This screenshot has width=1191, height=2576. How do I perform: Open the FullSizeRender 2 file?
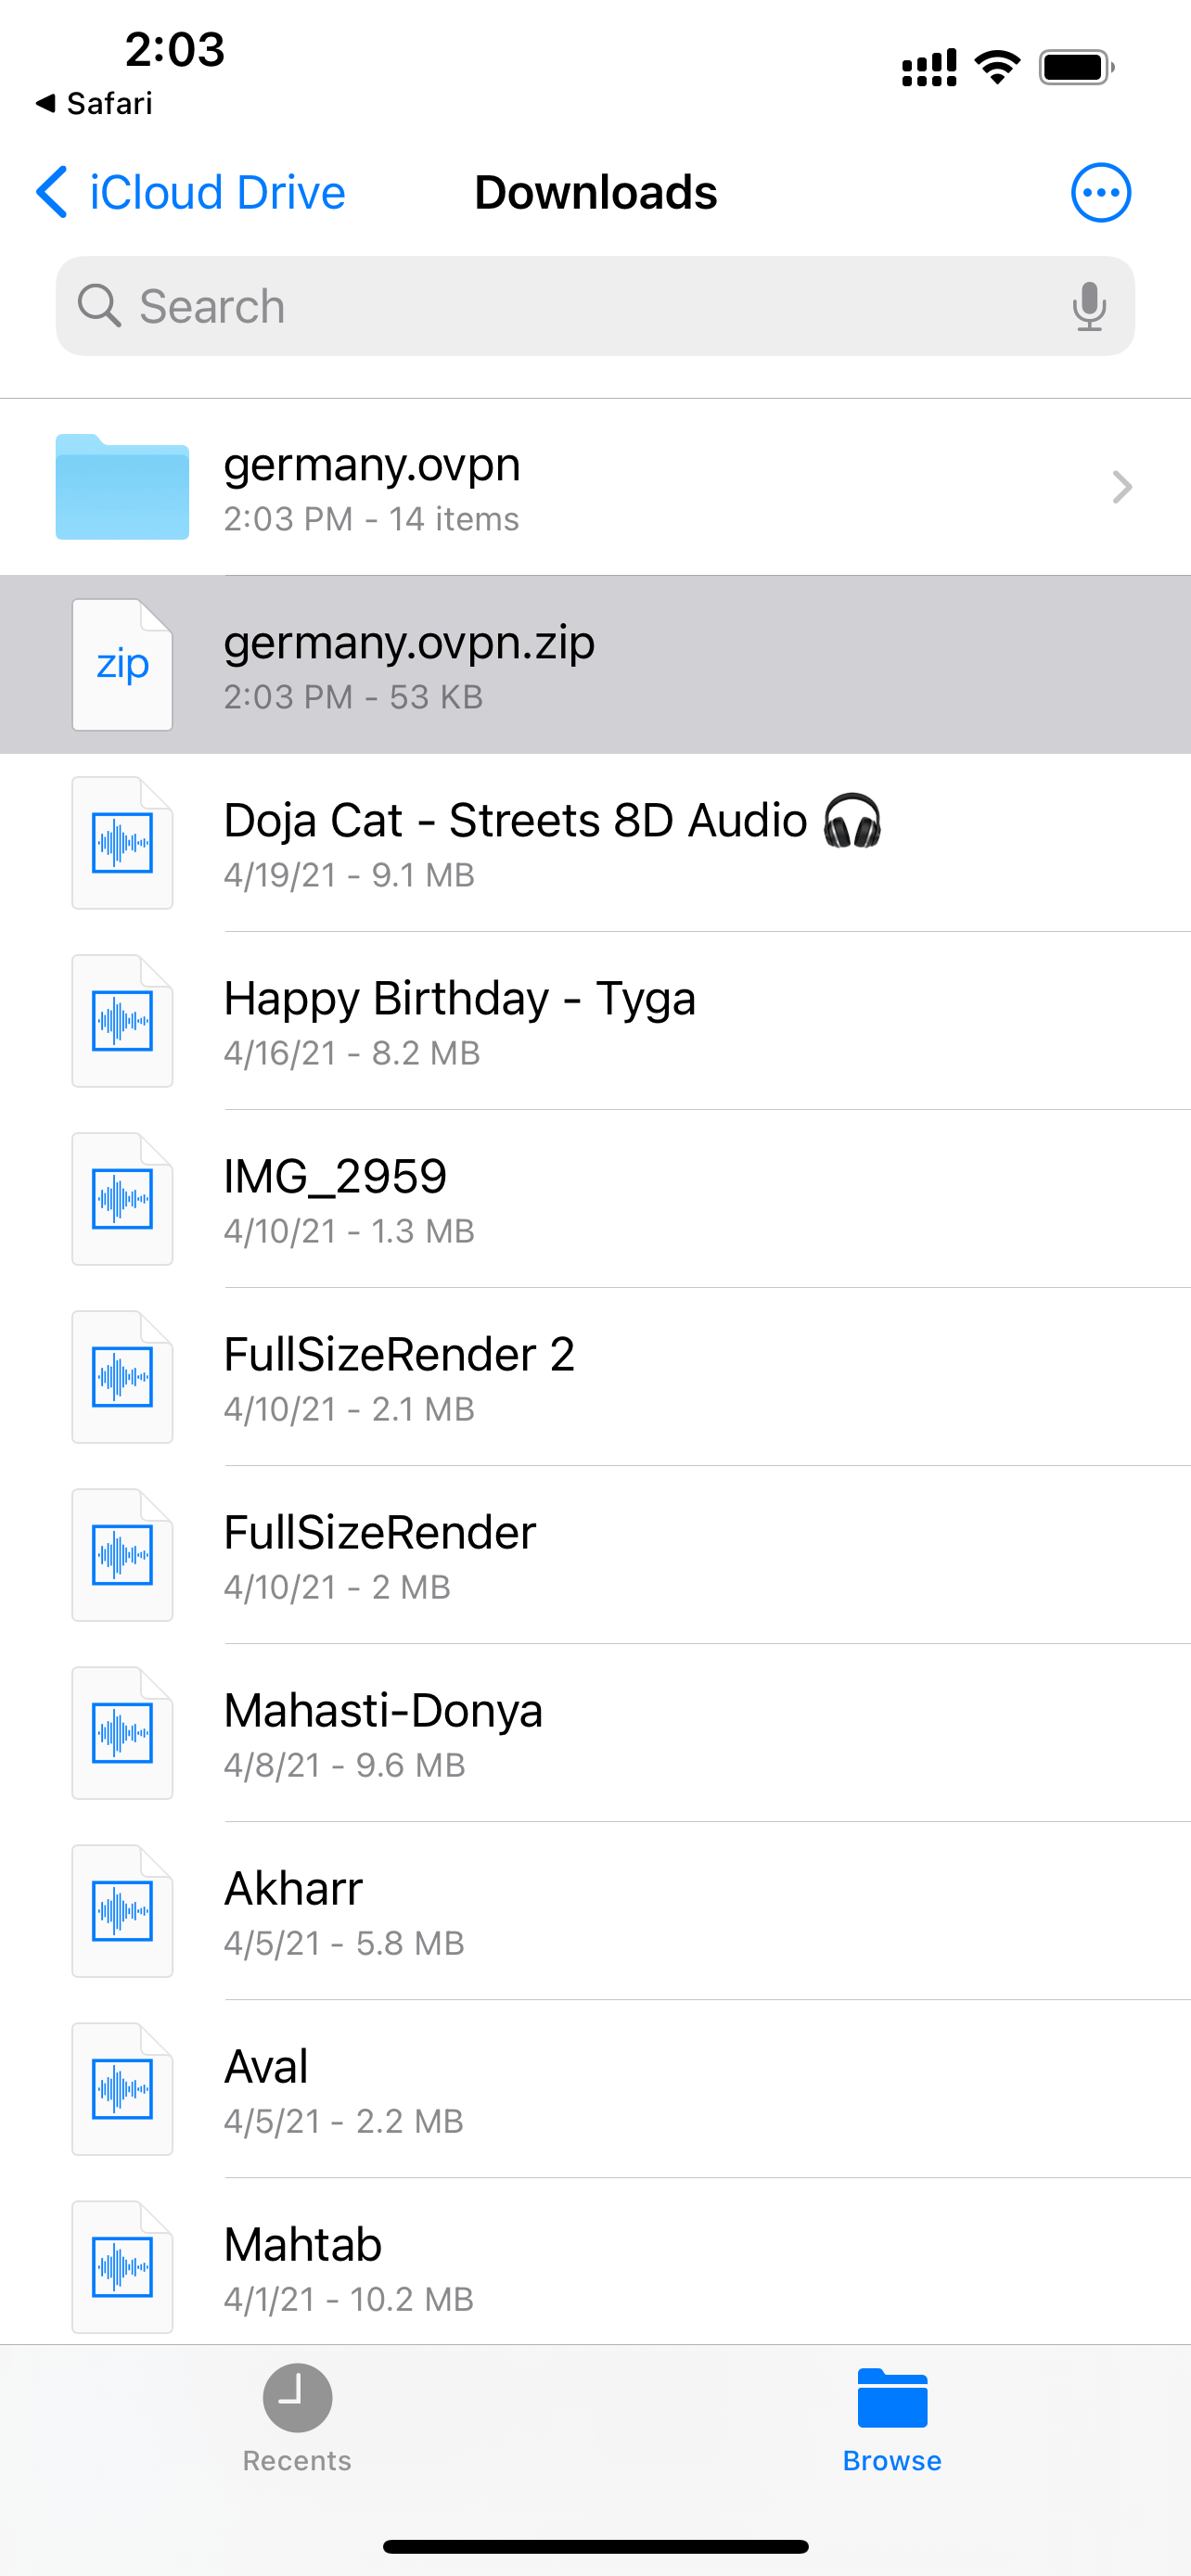(400, 1377)
